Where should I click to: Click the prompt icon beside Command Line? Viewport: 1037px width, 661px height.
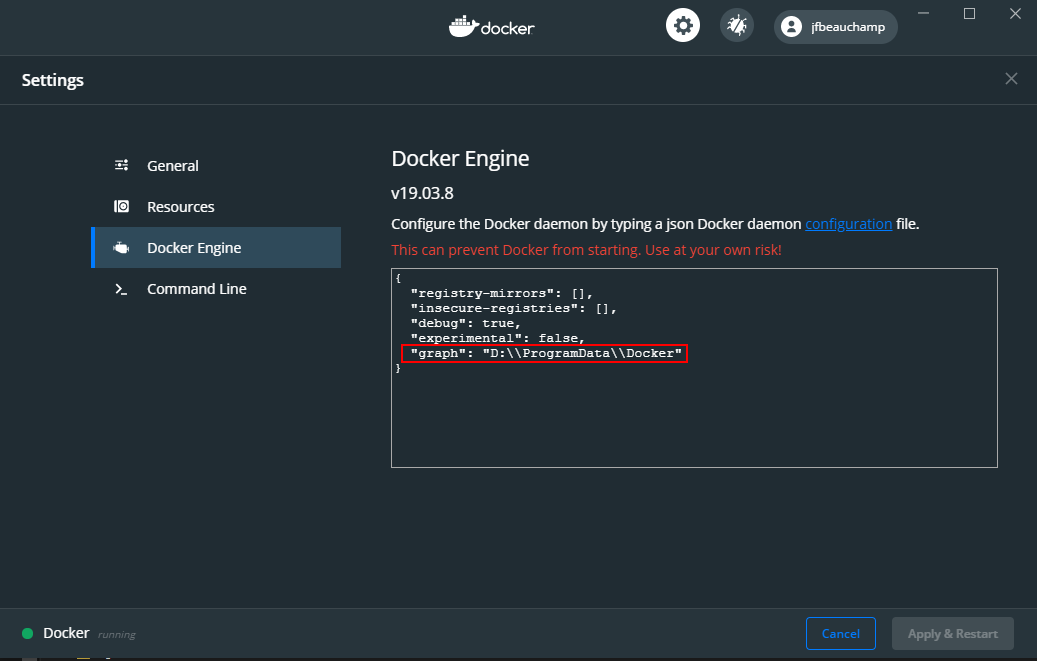(121, 289)
